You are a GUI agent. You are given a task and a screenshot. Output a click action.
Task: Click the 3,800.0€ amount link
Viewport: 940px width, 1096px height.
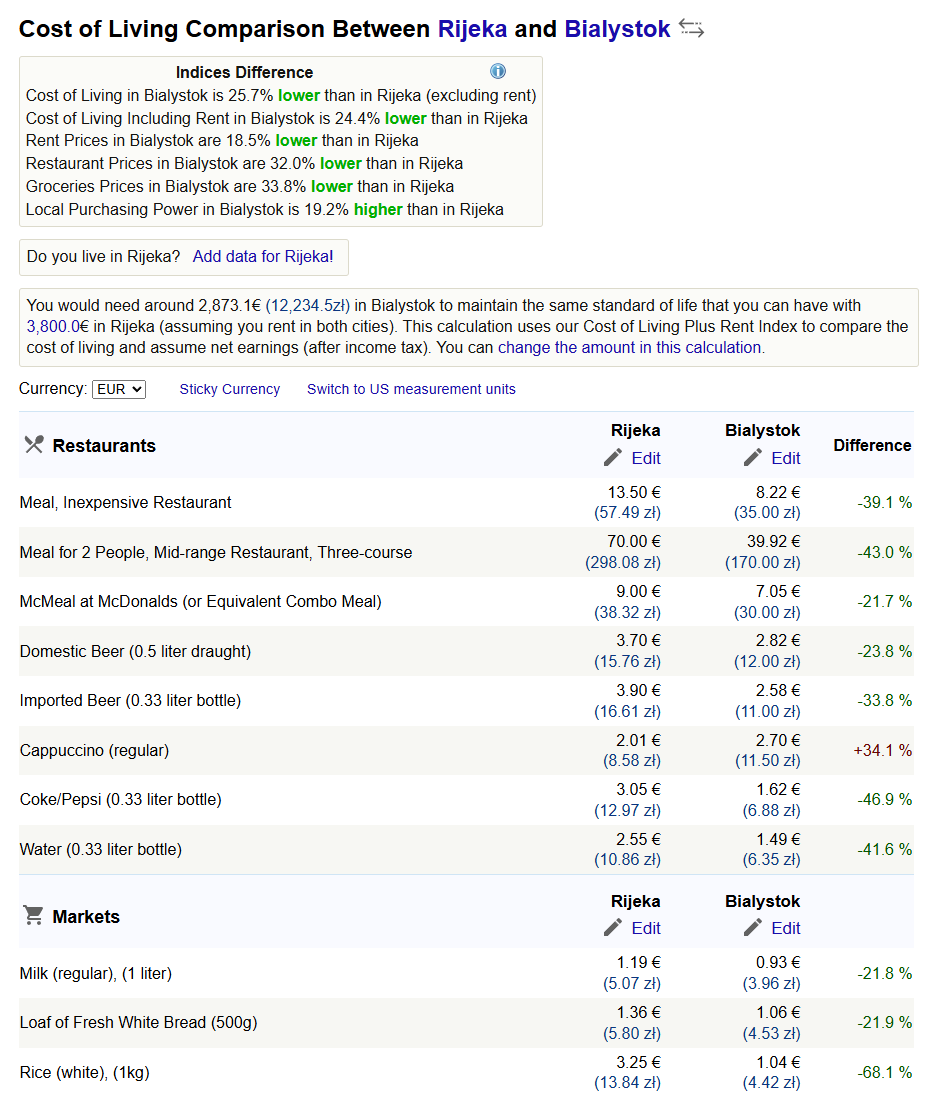click(x=58, y=326)
